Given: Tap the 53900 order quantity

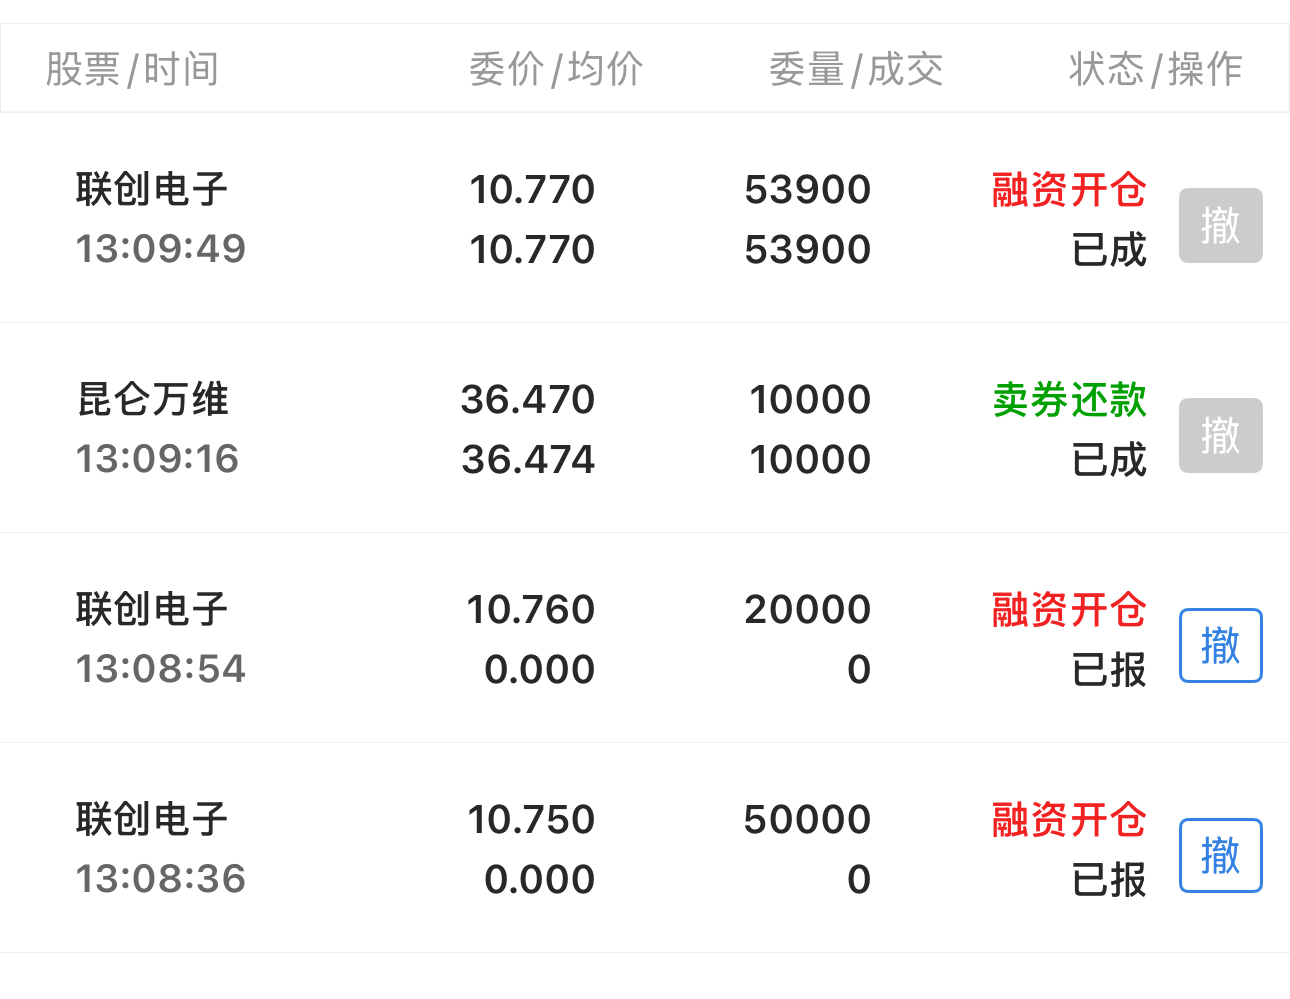Looking at the screenshot, I should [x=808, y=189].
